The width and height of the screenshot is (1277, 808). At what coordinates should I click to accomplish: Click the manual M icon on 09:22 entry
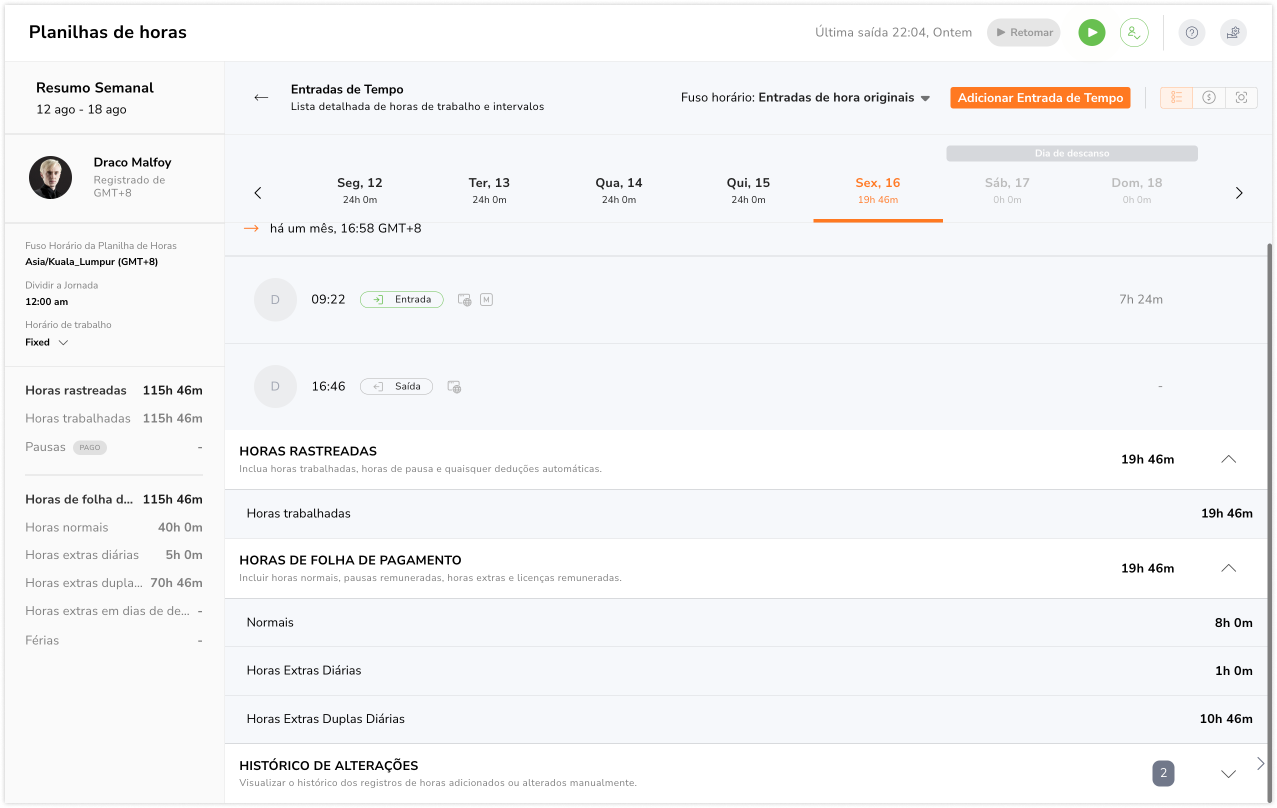(487, 299)
